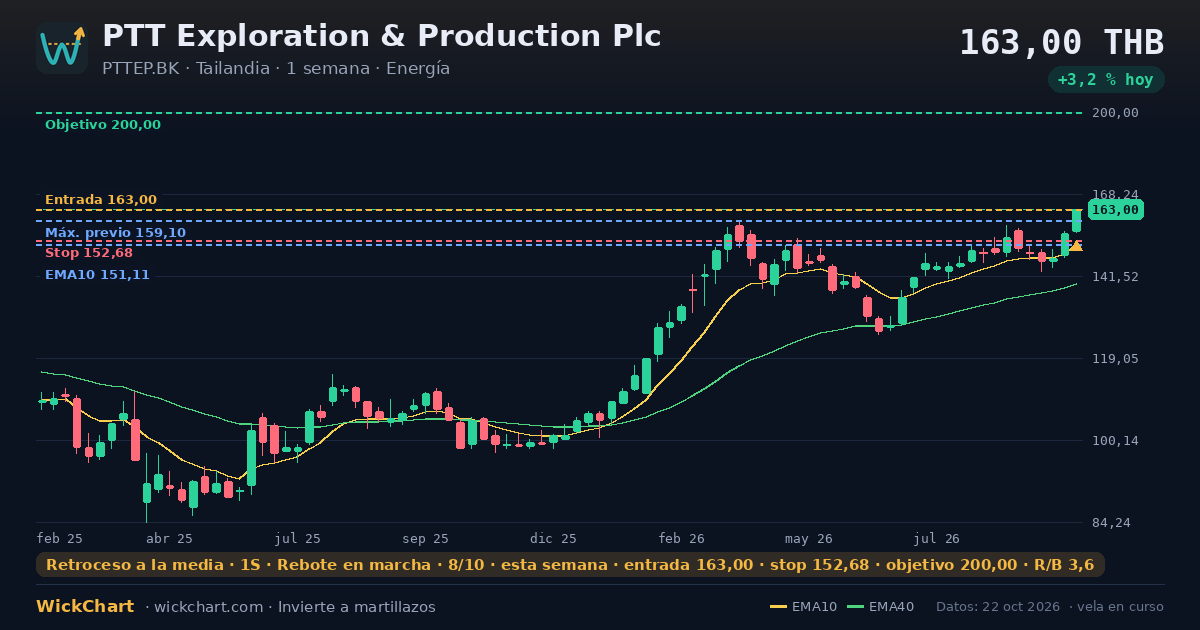Screen dimensions: 1200x630
Task: Click the may 26 date label
Action: point(810,539)
